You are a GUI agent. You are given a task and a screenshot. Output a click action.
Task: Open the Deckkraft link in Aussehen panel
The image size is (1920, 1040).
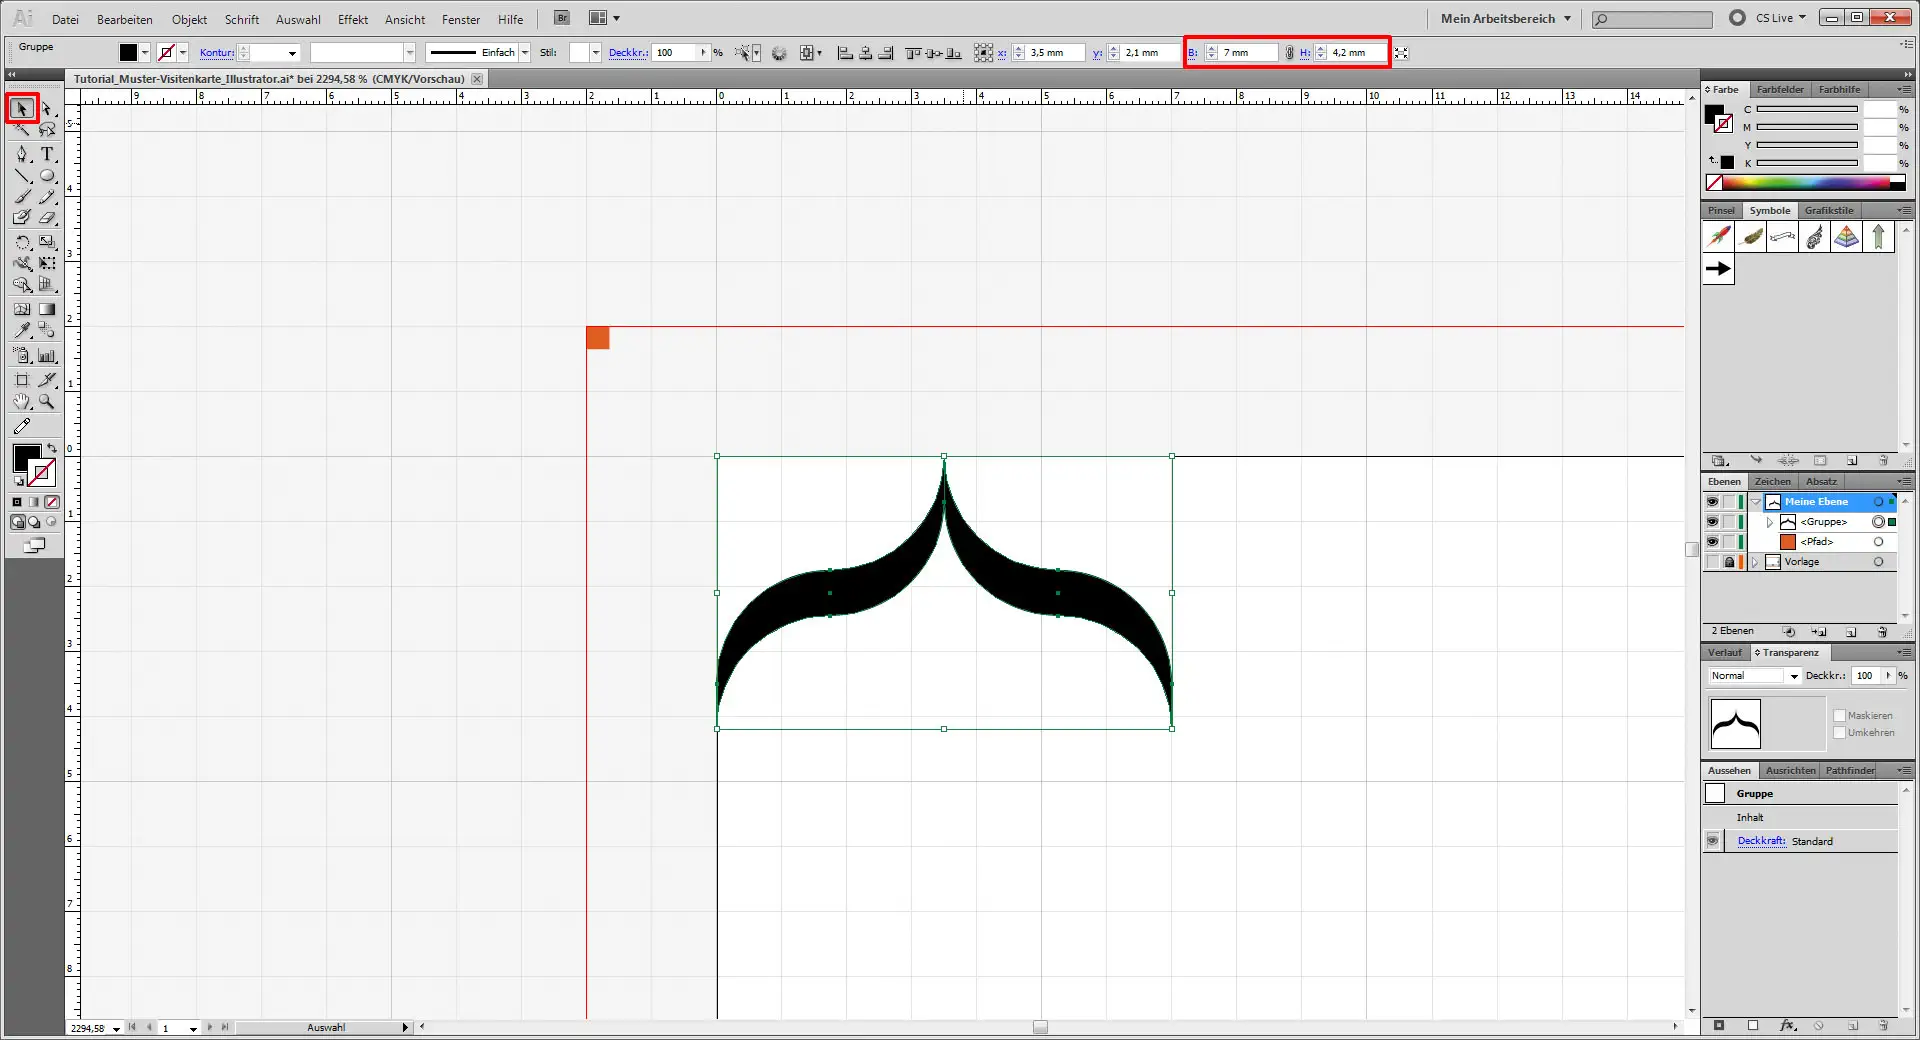pyautogui.click(x=1762, y=840)
